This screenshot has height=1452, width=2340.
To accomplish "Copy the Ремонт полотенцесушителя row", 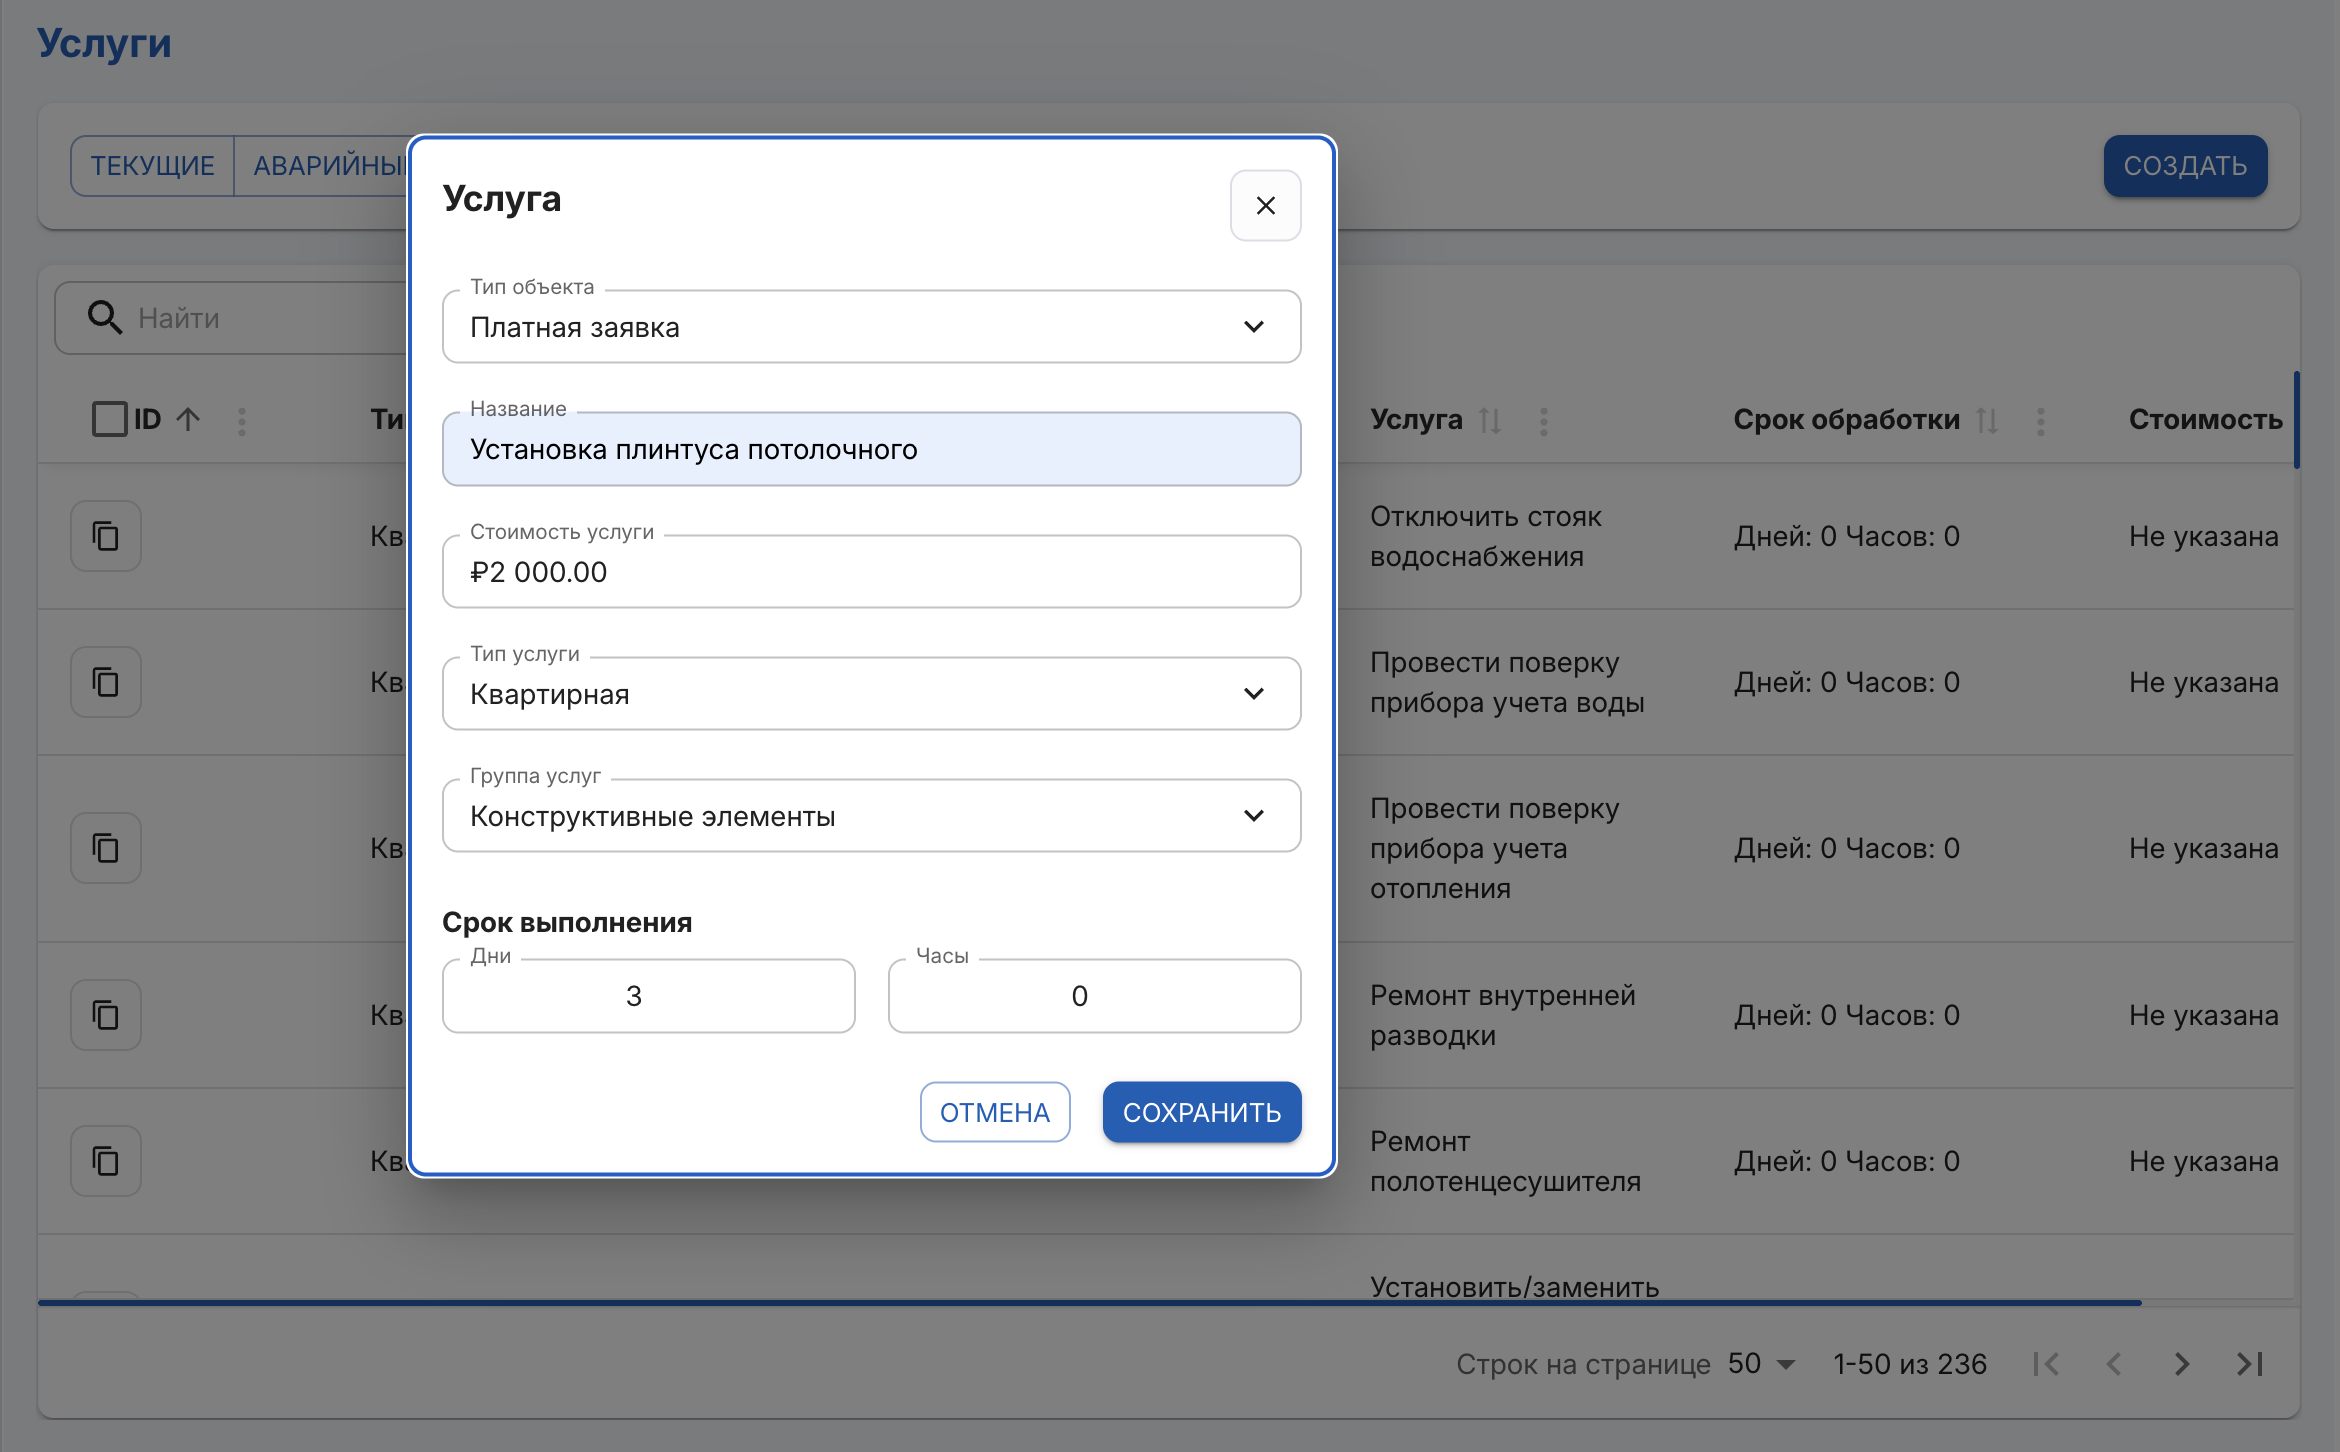I will 105,1161.
